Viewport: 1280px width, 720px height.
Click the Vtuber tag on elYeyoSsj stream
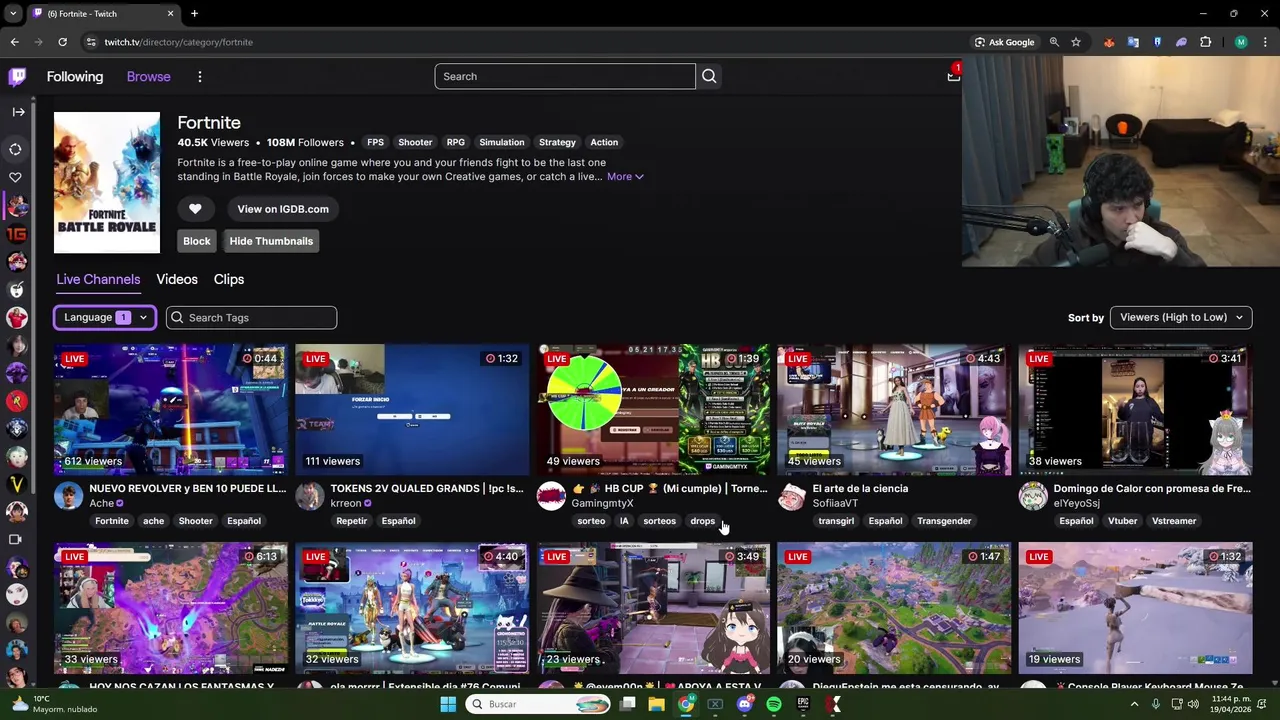pos(1123,521)
